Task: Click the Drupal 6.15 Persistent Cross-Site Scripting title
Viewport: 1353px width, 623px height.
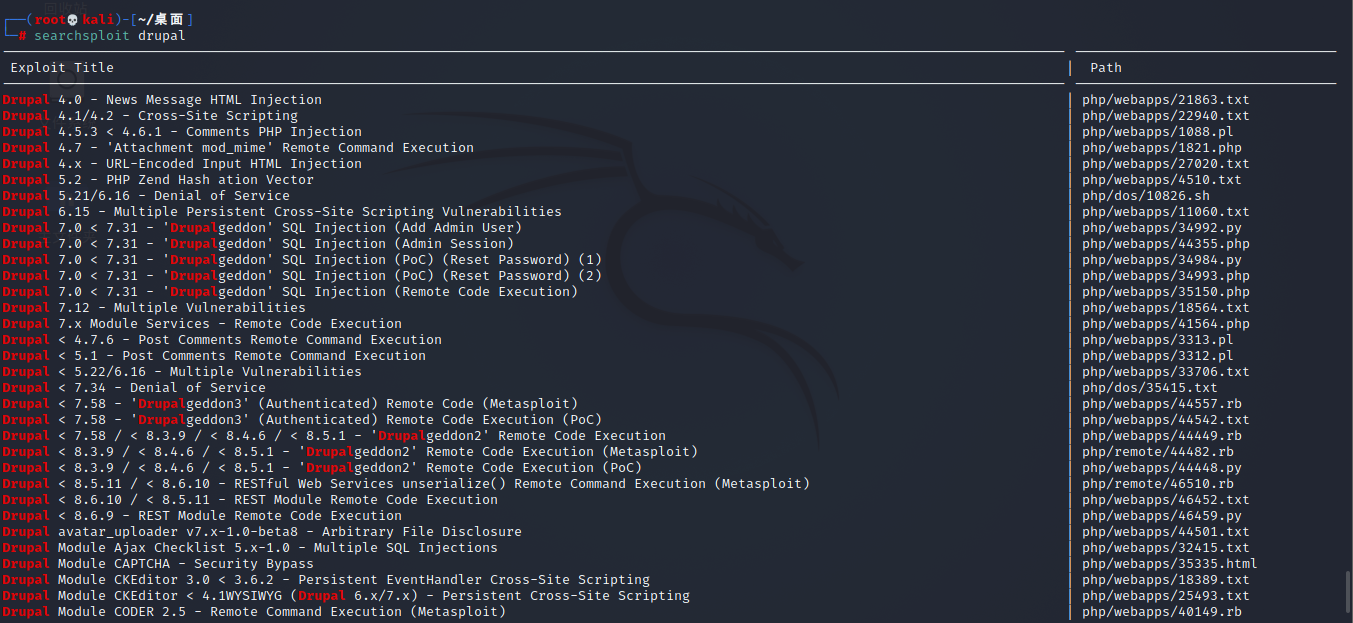Action: tap(282, 212)
